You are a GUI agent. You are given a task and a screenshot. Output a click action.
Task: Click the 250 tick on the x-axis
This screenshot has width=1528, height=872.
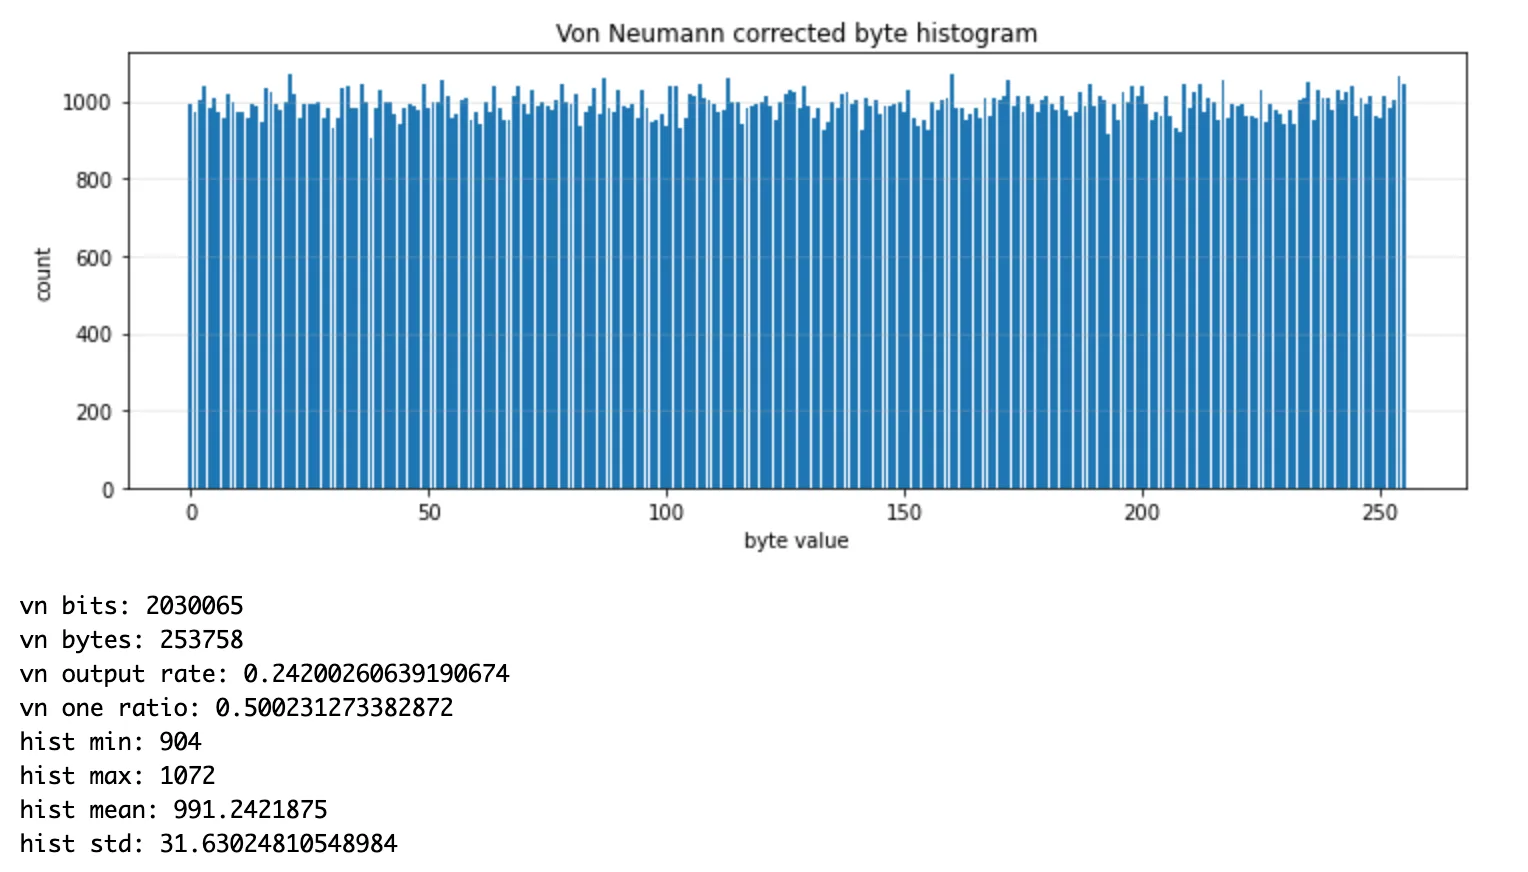(1380, 513)
